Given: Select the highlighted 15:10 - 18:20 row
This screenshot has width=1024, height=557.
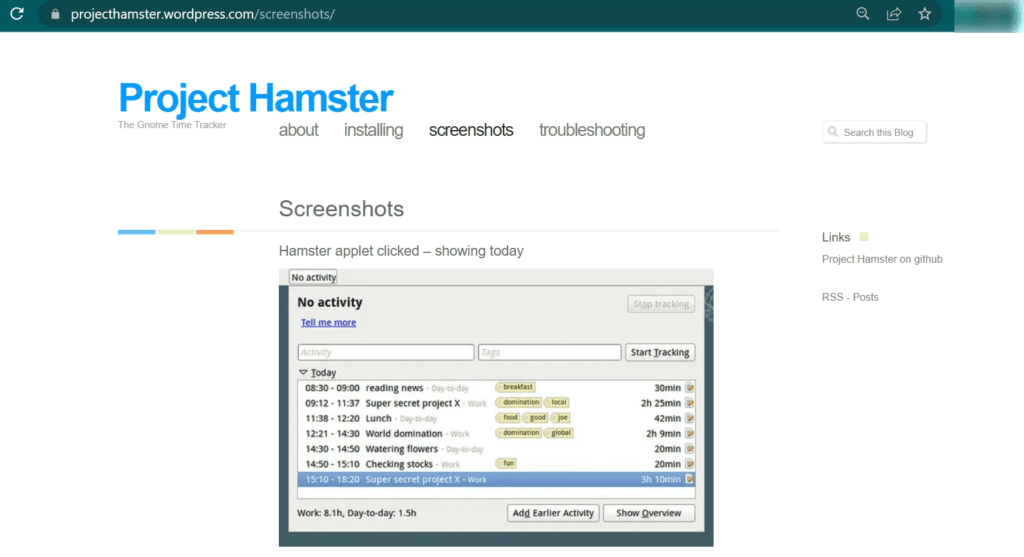Looking at the screenshot, I should pyautogui.click(x=496, y=479).
